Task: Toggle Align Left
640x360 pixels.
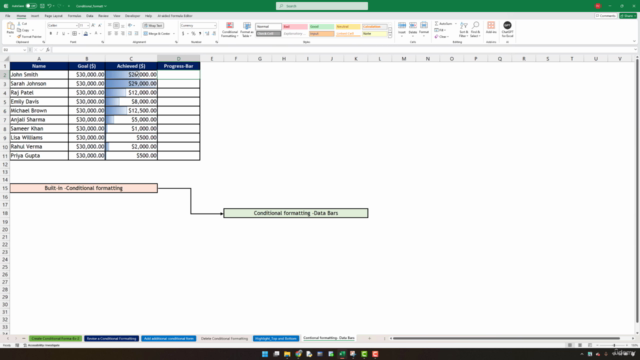Action: coord(110,33)
